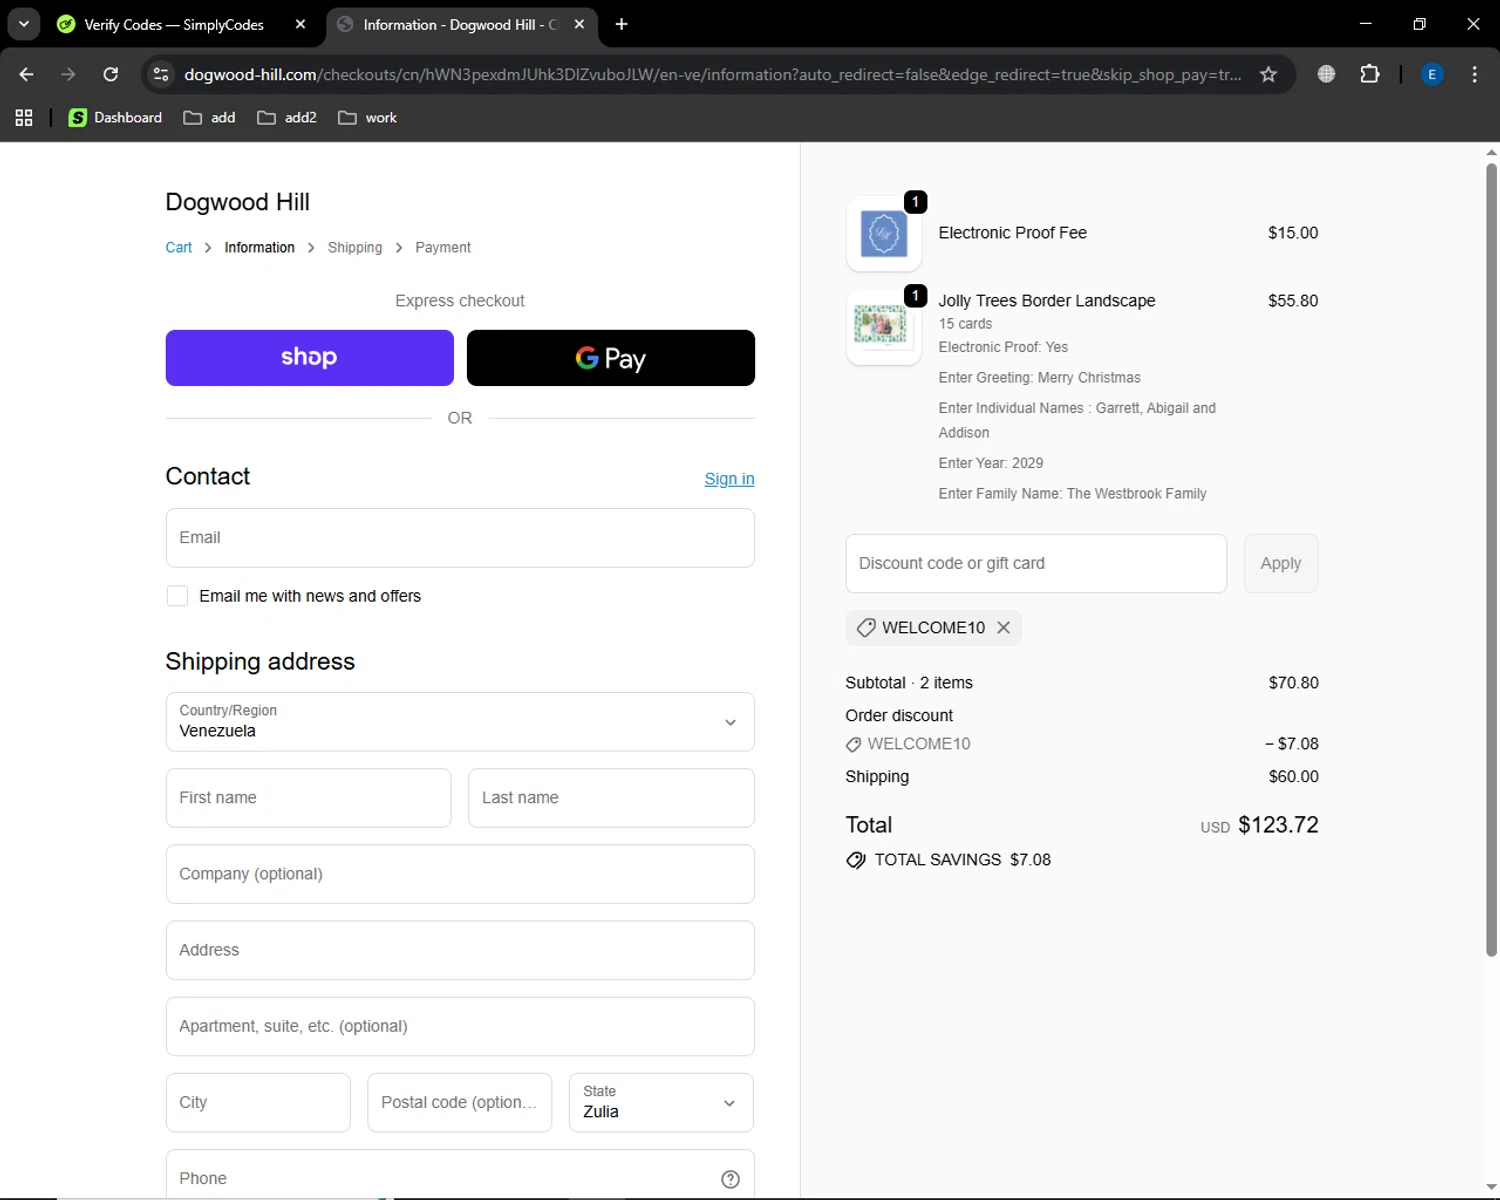Click the Electronic Proof Fee title
Viewport: 1500px width, 1200px height.
[1012, 233]
